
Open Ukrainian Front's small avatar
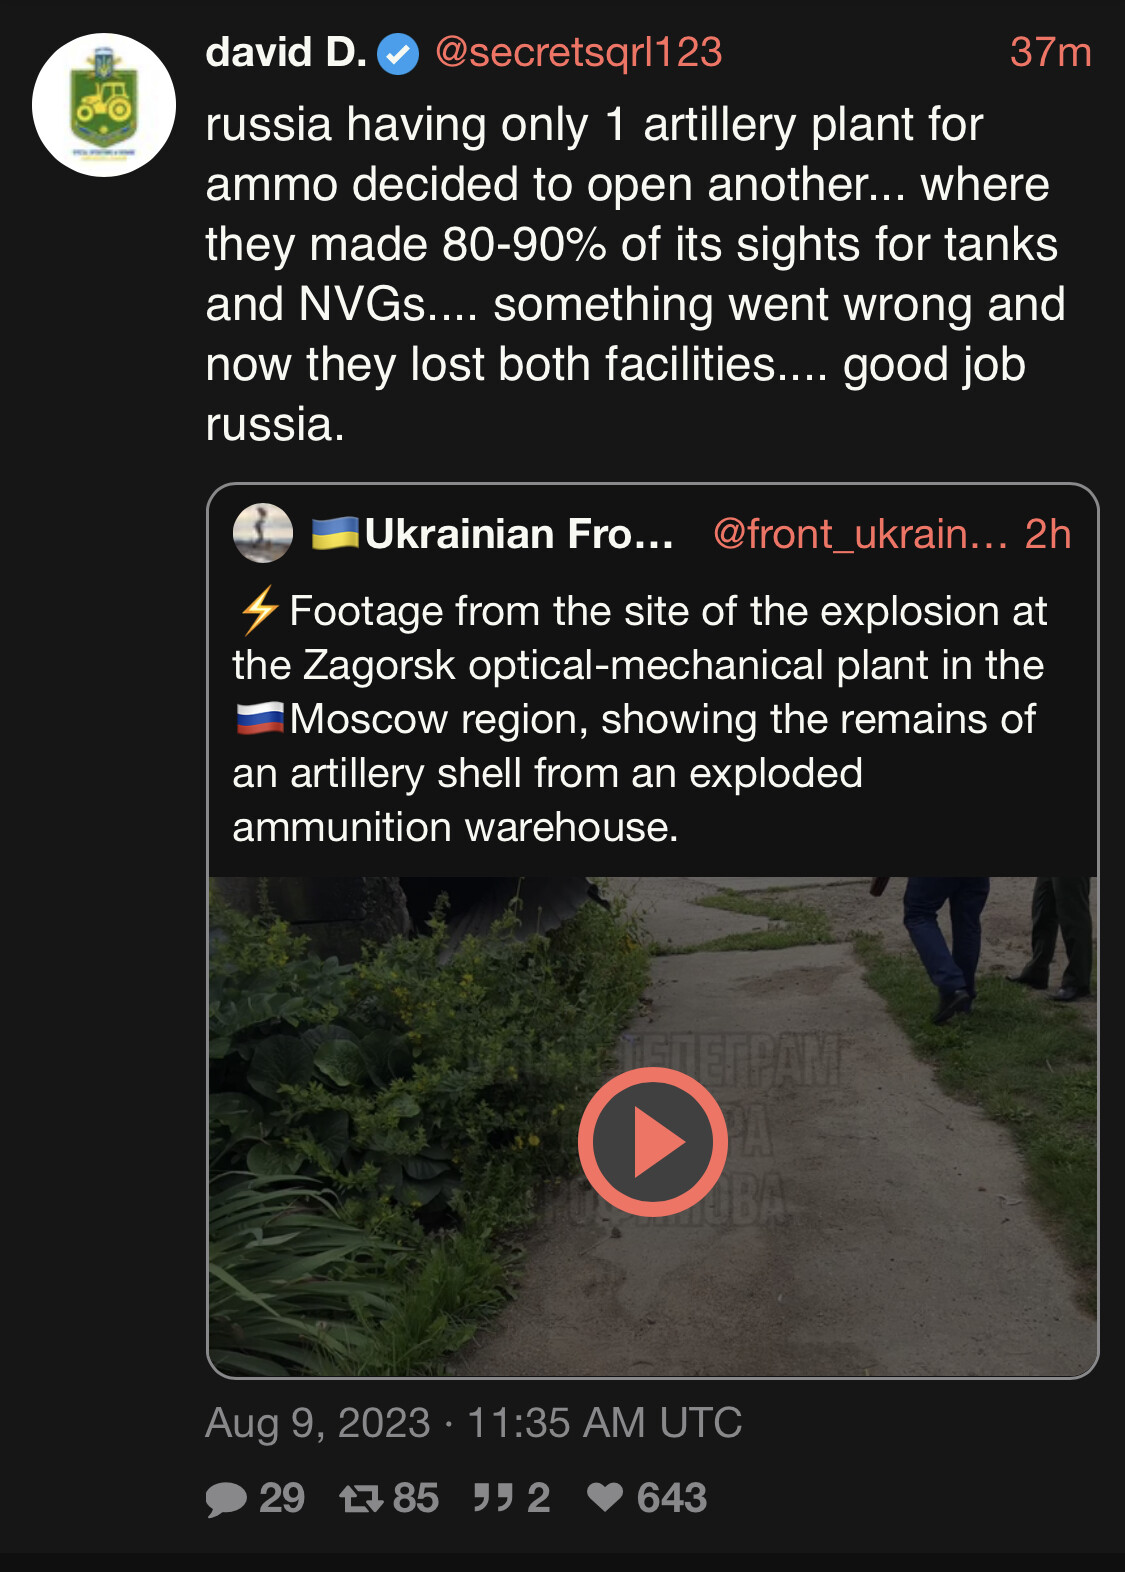click(262, 533)
